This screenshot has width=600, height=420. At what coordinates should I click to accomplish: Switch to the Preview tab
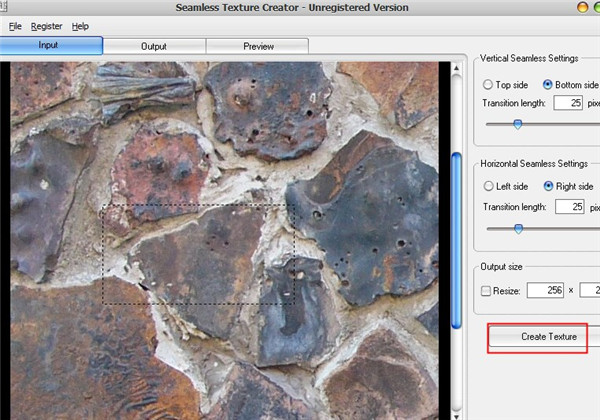click(258, 46)
